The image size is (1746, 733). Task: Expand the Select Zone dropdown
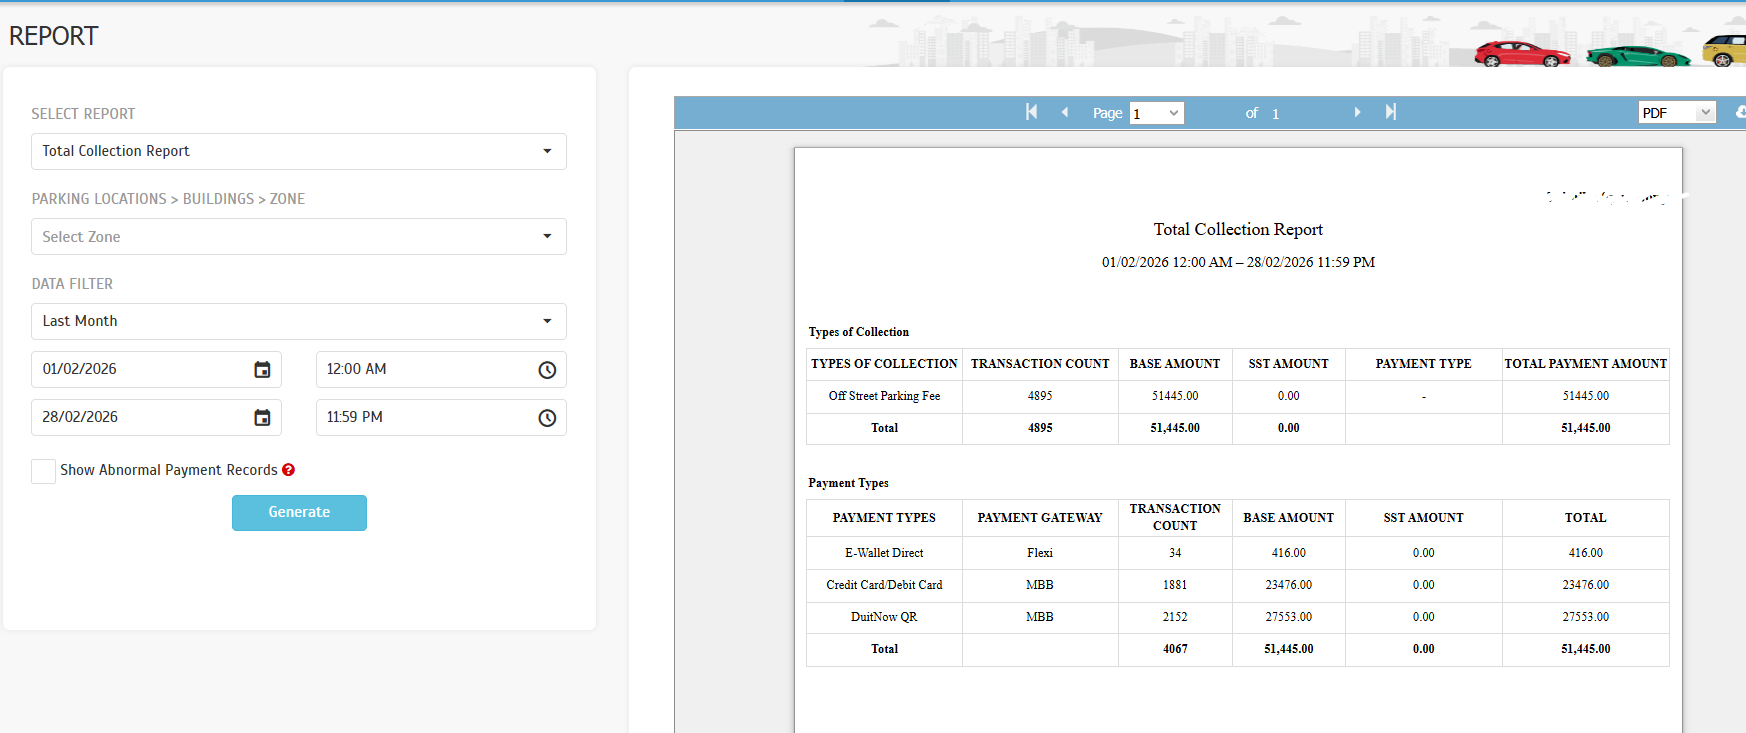298,237
